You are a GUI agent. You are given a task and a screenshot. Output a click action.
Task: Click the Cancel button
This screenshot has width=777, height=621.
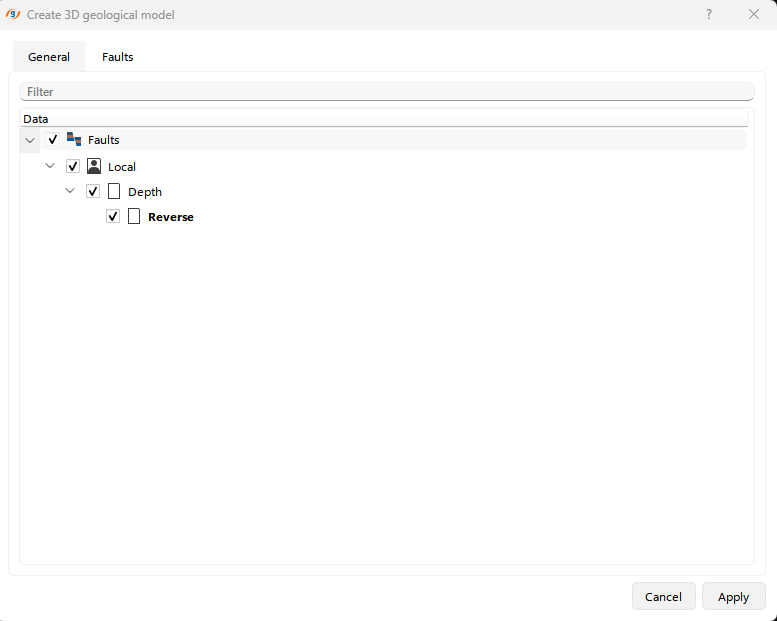click(x=664, y=596)
